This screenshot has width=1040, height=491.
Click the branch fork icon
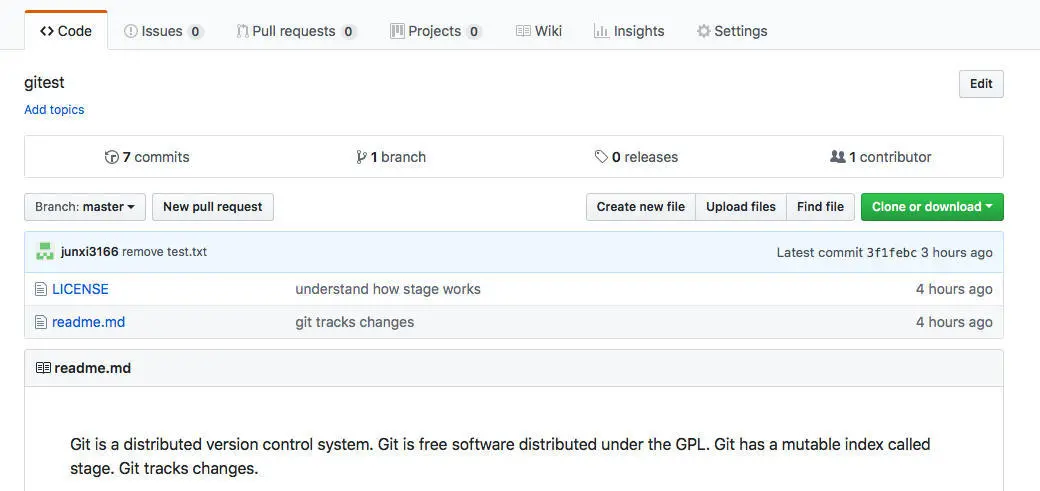pyautogui.click(x=361, y=157)
